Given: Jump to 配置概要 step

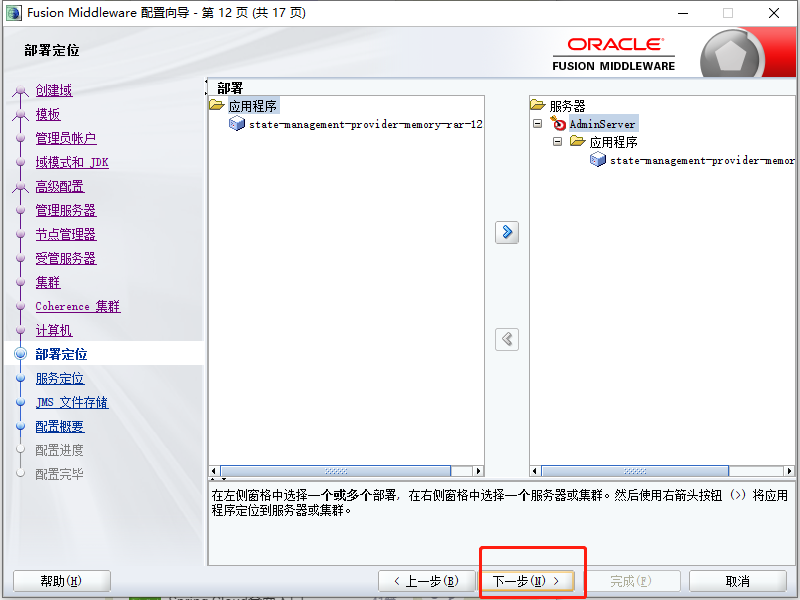Looking at the screenshot, I should click(60, 426).
